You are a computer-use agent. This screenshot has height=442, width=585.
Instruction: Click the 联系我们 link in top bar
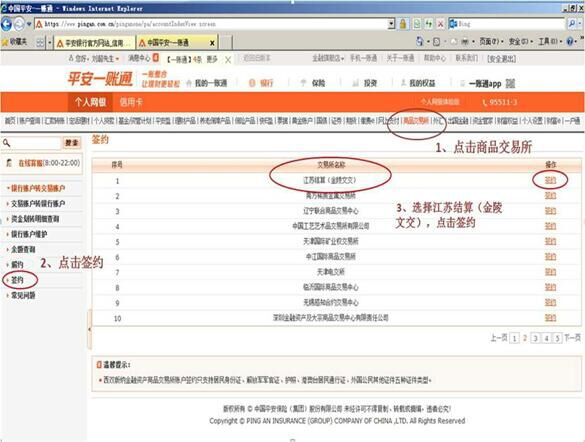coord(466,58)
